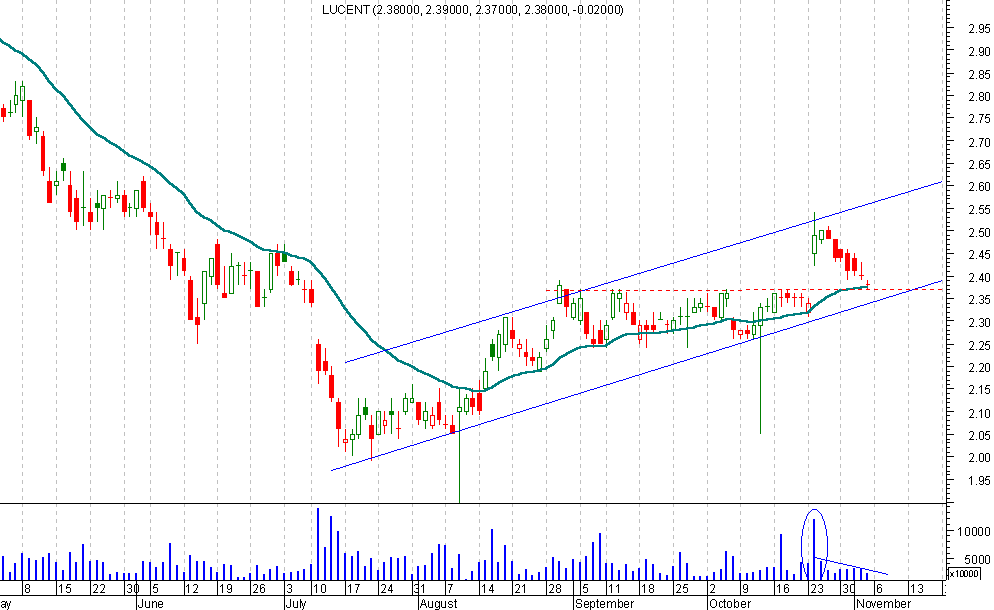Click the red dashed horizontal resistance line
Image resolution: width=994 pixels, height=610 pixels.
point(745,290)
